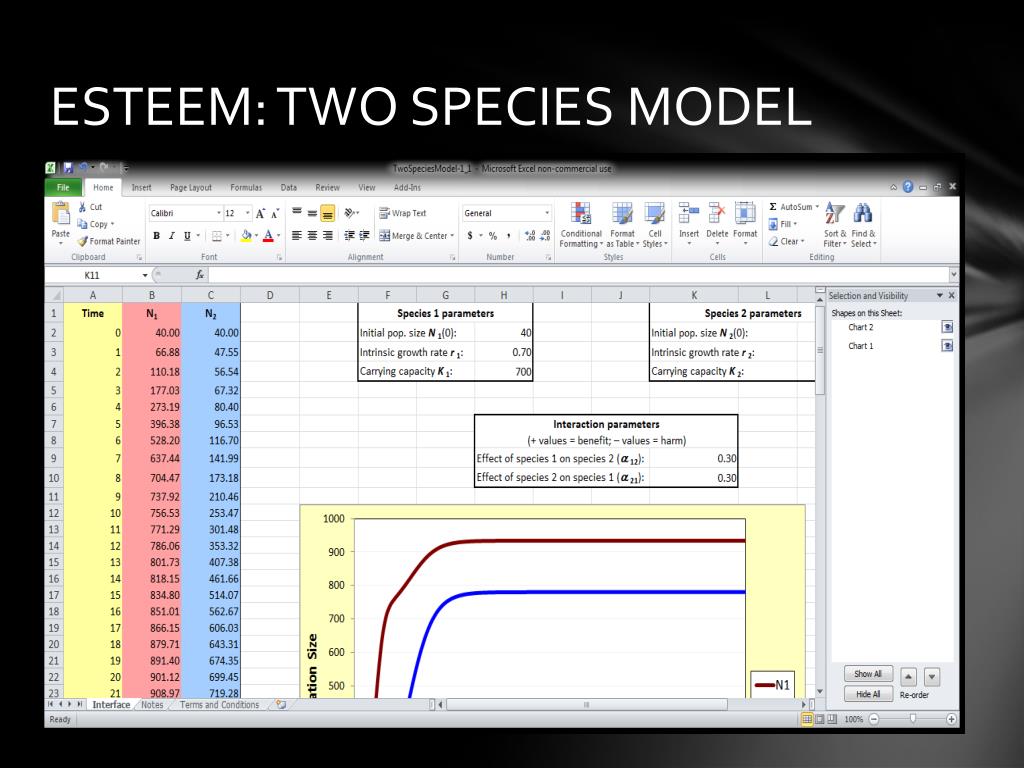This screenshot has height=768, width=1024.
Task: Click Decrease Decimal icon
Action: [545, 236]
